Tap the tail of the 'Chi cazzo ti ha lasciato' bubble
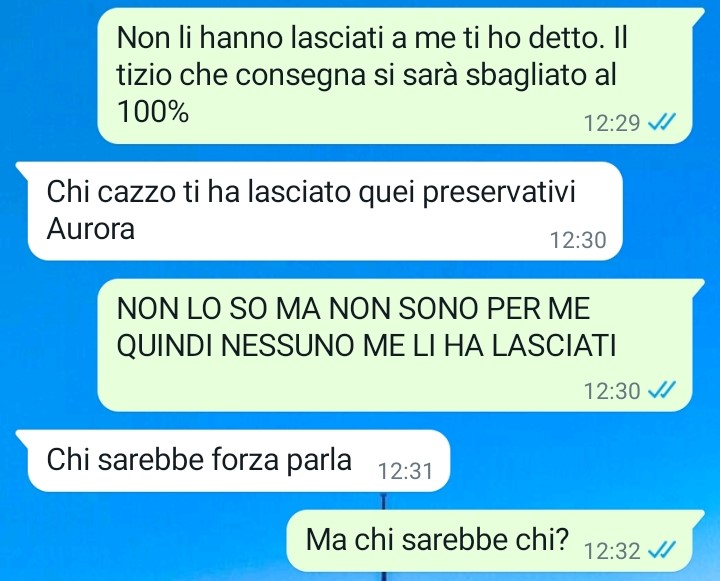The width and height of the screenshot is (720, 581). click(23, 169)
